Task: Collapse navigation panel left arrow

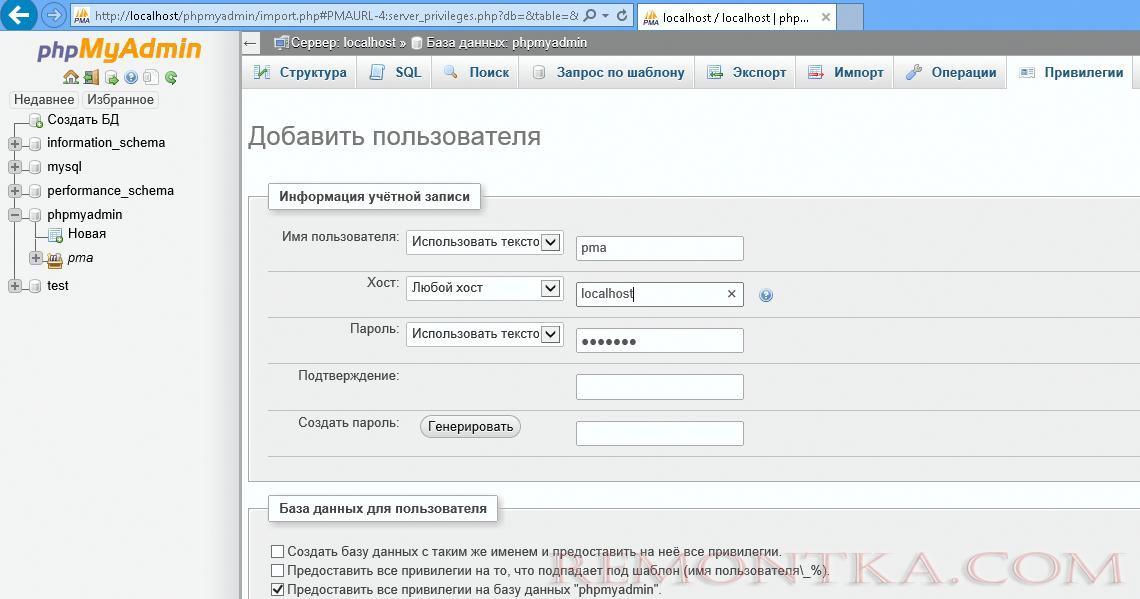Action: (251, 43)
